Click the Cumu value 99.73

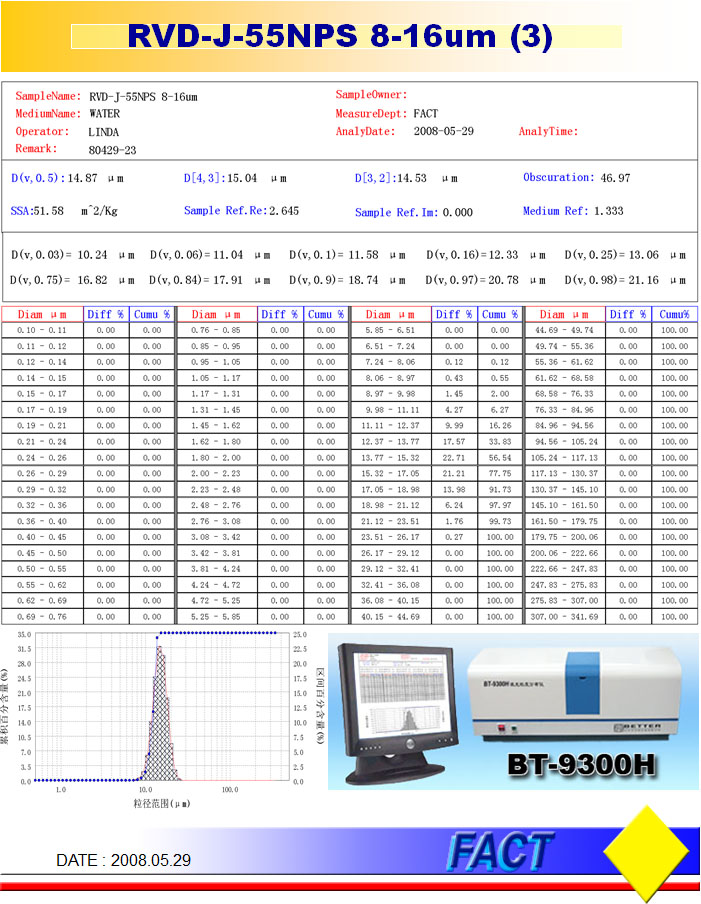(500, 521)
